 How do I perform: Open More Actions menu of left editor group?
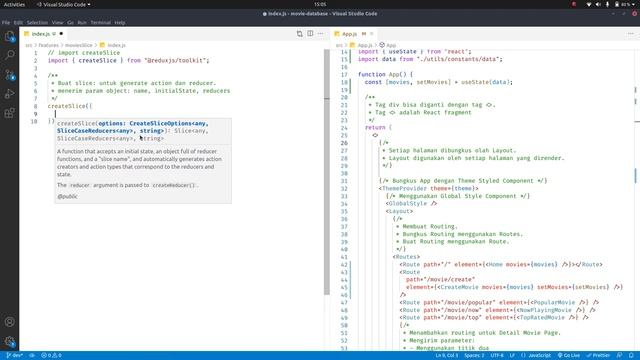[320, 34]
